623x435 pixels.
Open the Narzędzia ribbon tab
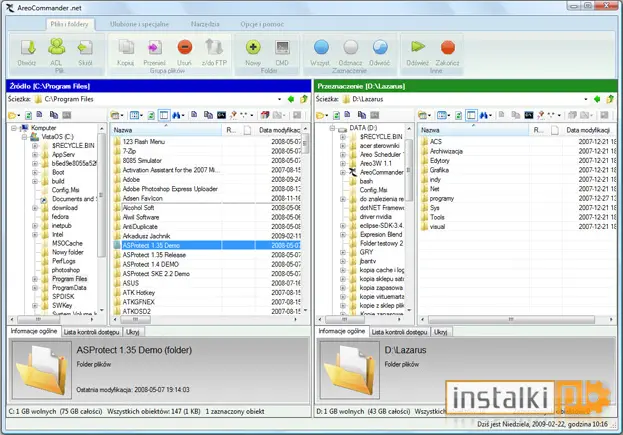[x=205, y=24]
